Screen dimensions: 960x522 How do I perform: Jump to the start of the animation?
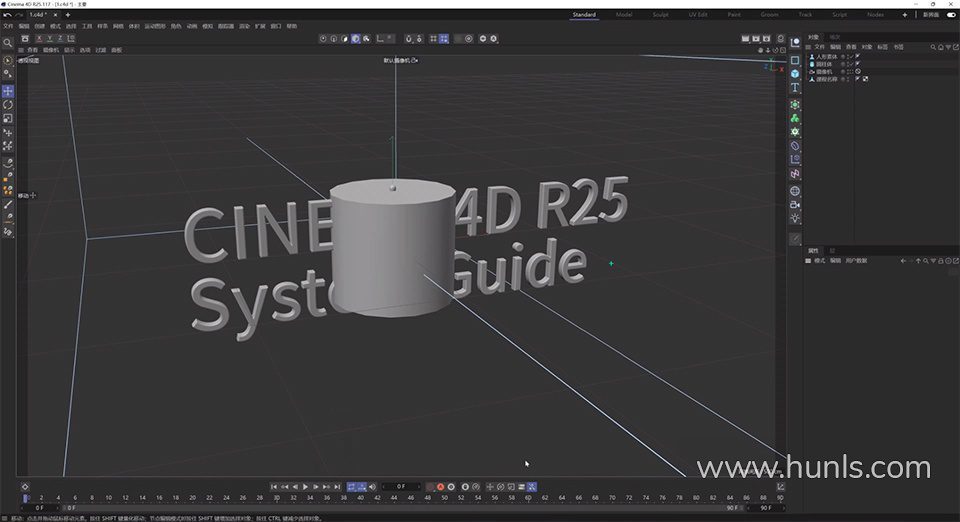point(274,487)
